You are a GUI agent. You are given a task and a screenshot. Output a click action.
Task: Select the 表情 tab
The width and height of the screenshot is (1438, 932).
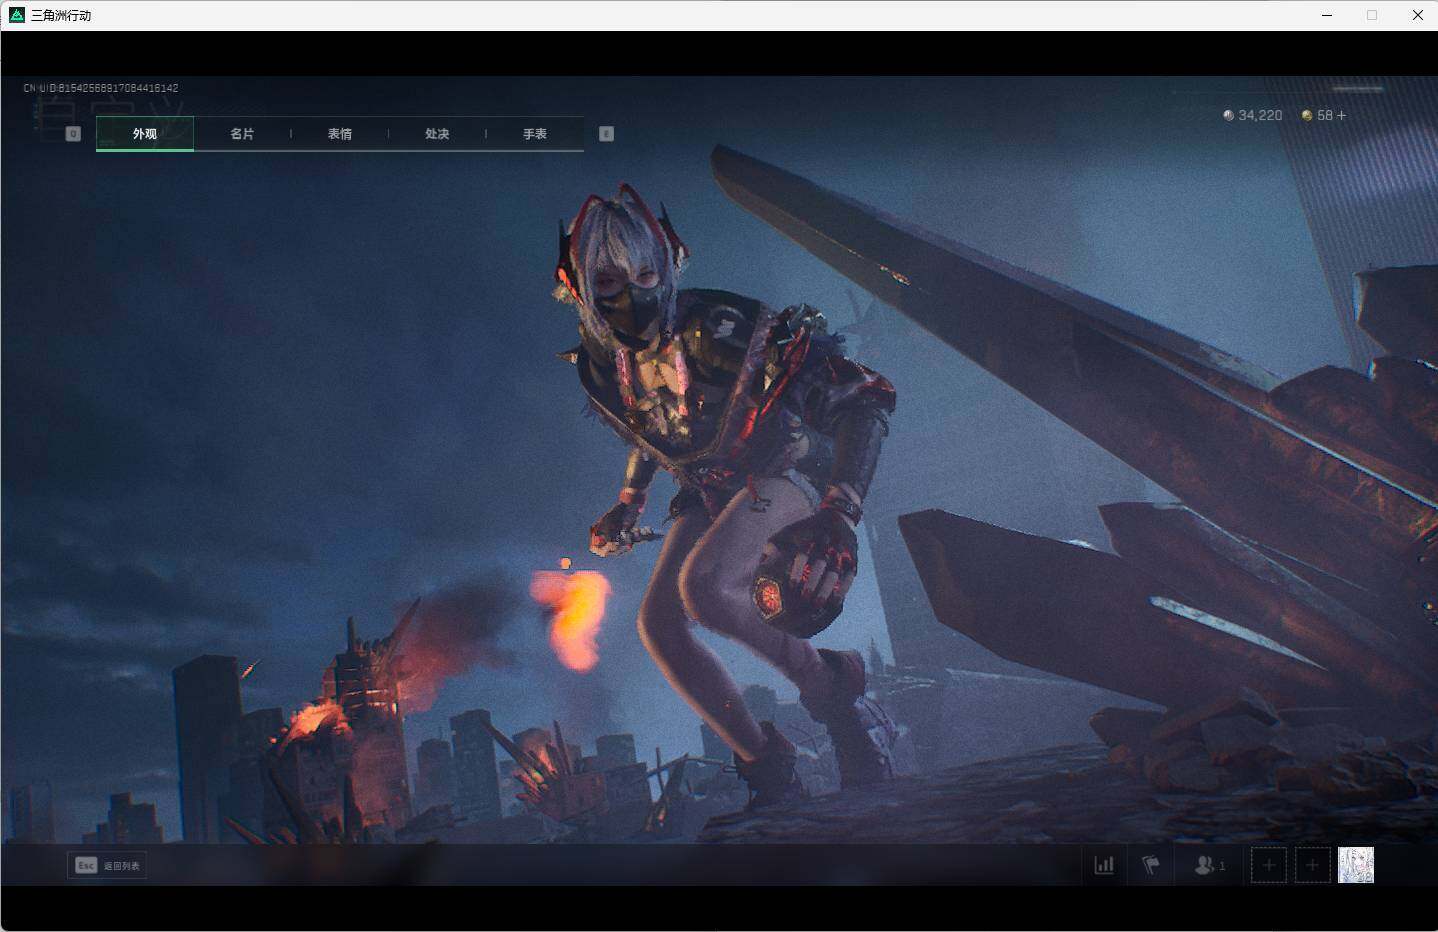pyautogui.click(x=340, y=134)
